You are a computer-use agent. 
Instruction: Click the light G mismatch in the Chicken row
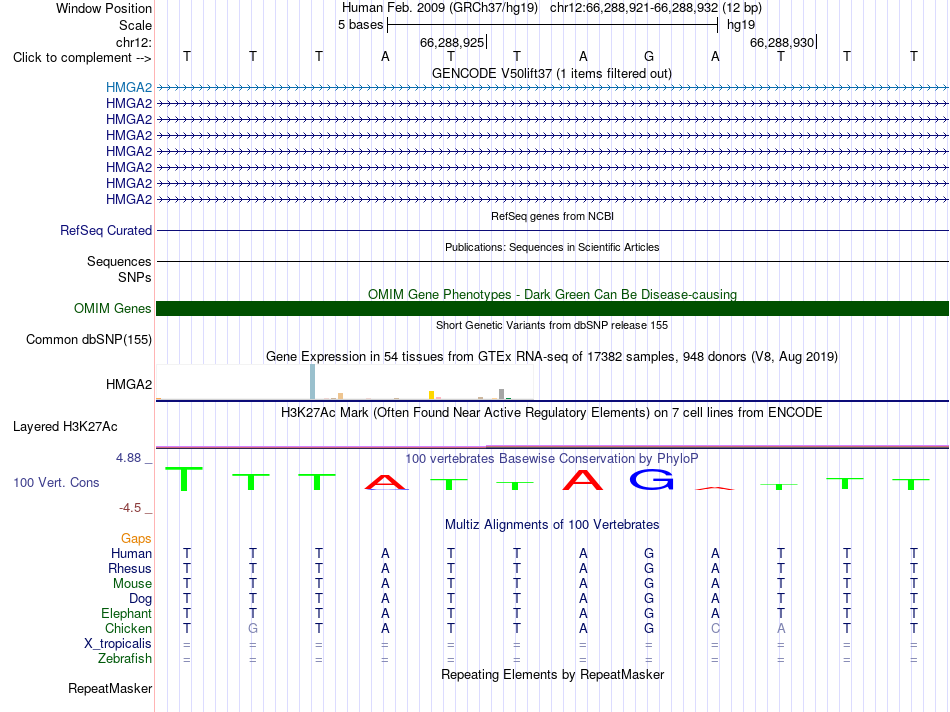point(253,628)
